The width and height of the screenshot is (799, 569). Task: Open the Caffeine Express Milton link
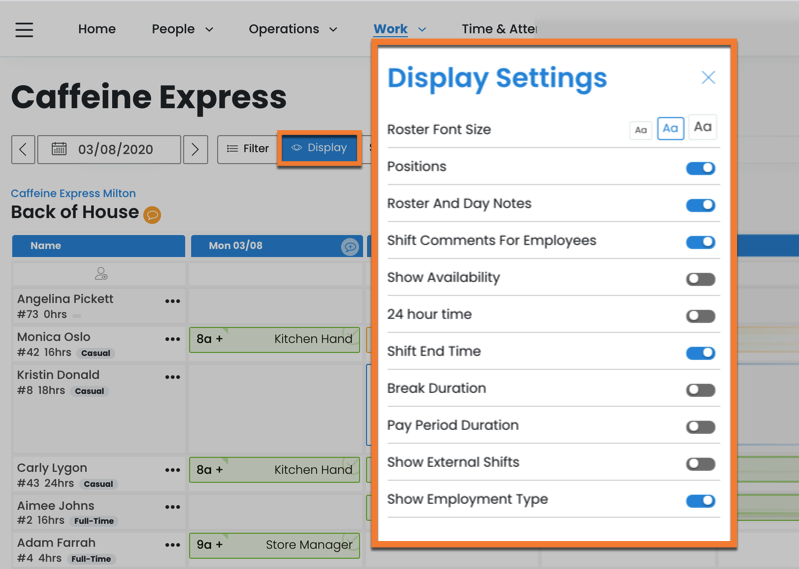pos(73,193)
